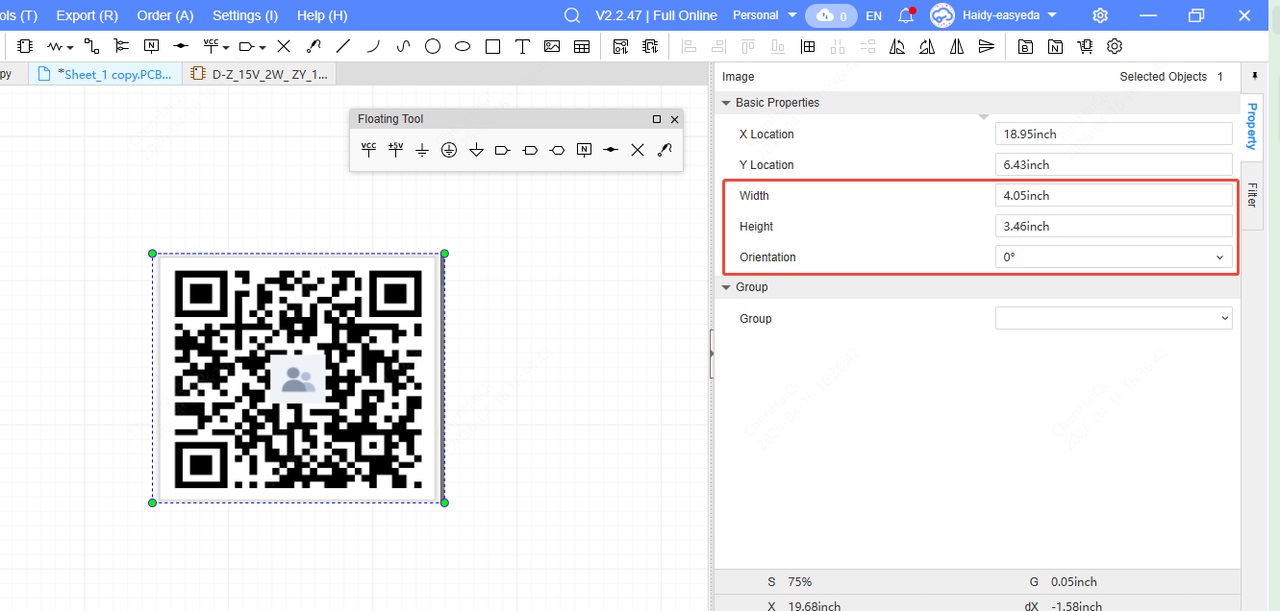Click the cloud sync status button
1280x611 pixels.
[832, 15]
